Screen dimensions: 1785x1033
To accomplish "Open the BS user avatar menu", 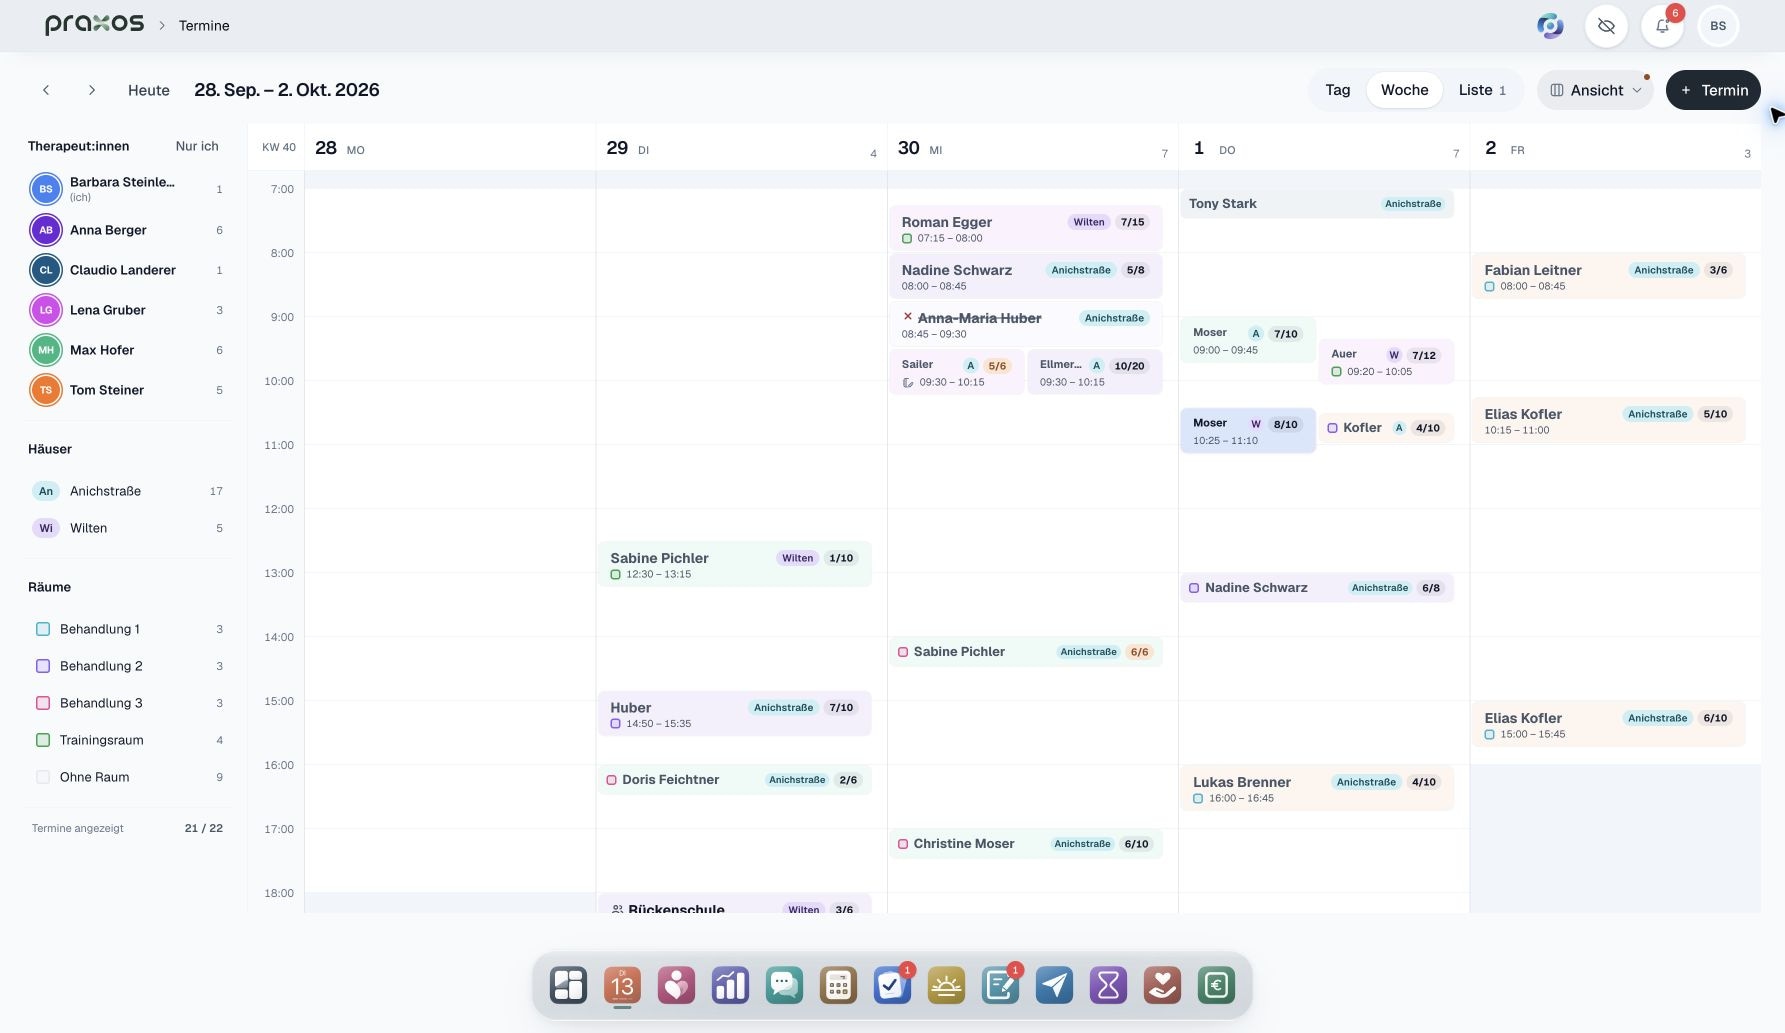I will tap(1718, 26).
